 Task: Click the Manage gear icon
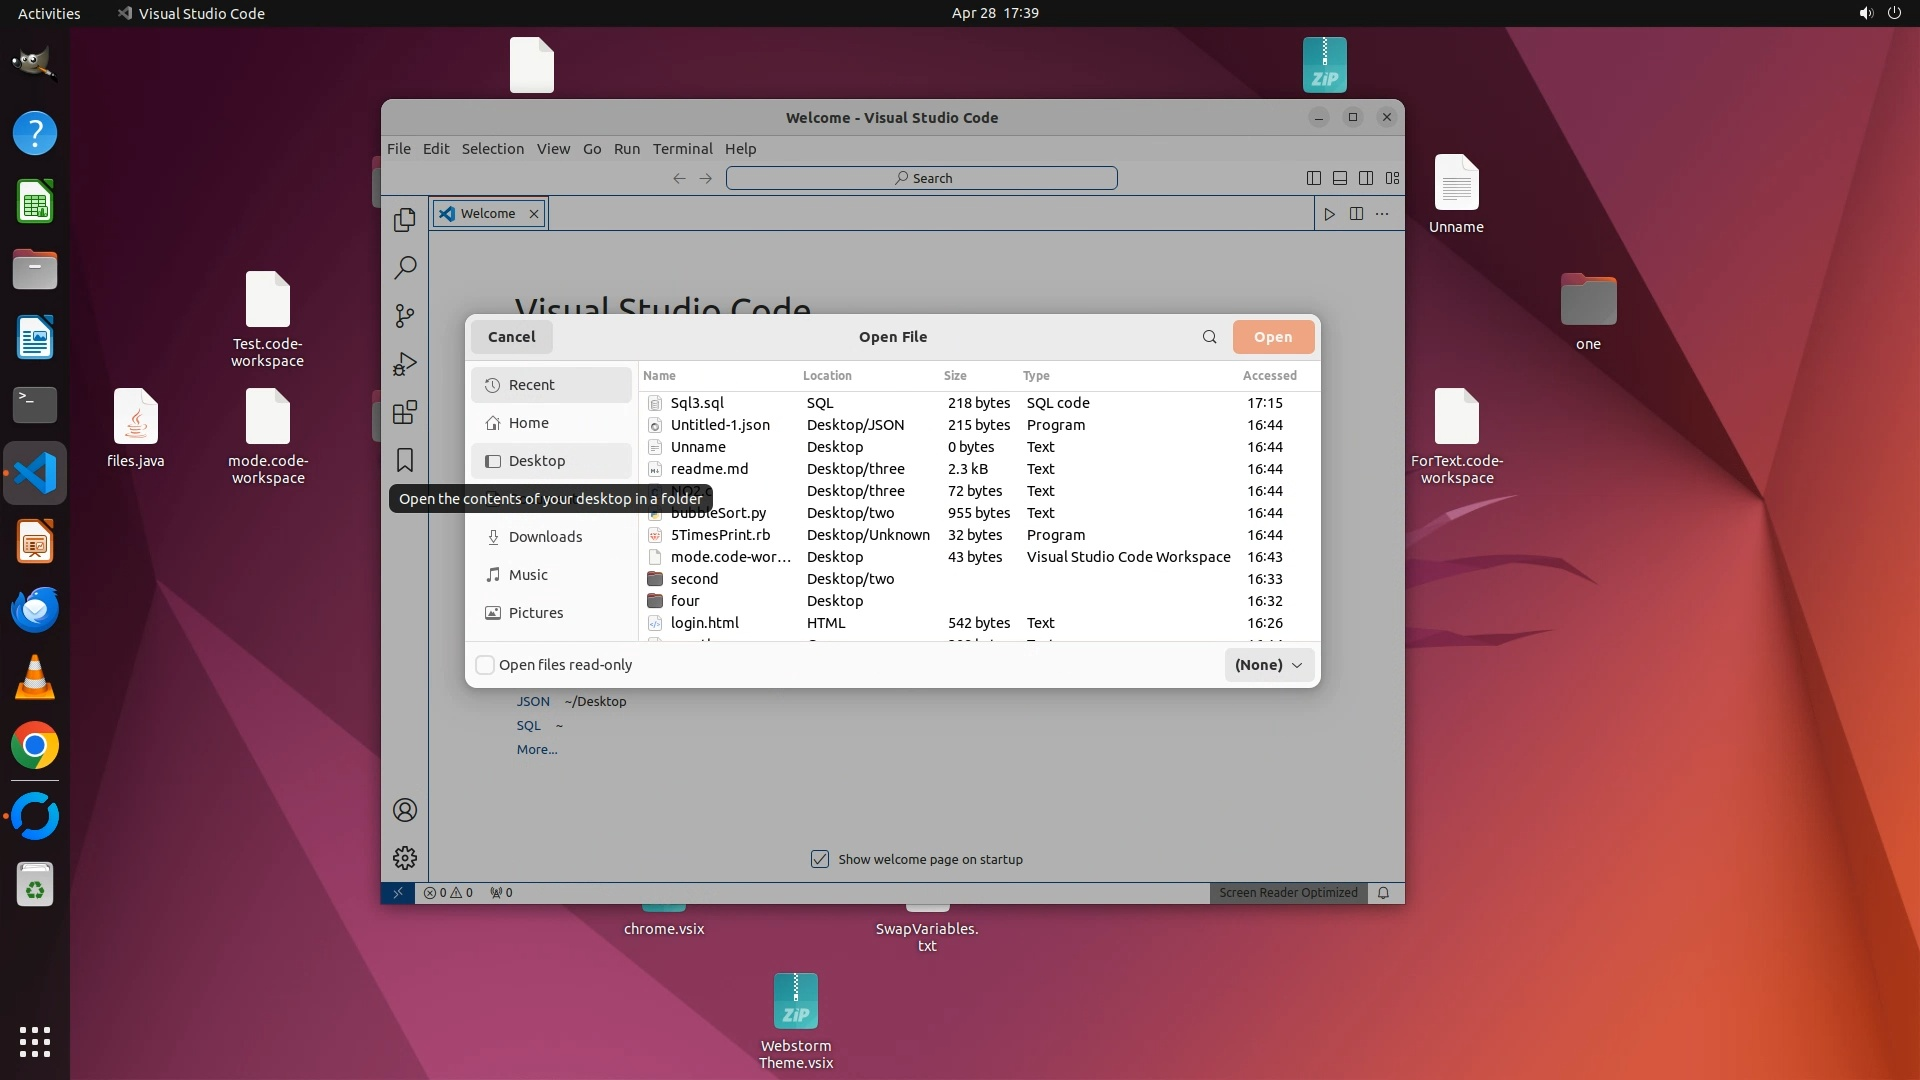coord(404,858)
